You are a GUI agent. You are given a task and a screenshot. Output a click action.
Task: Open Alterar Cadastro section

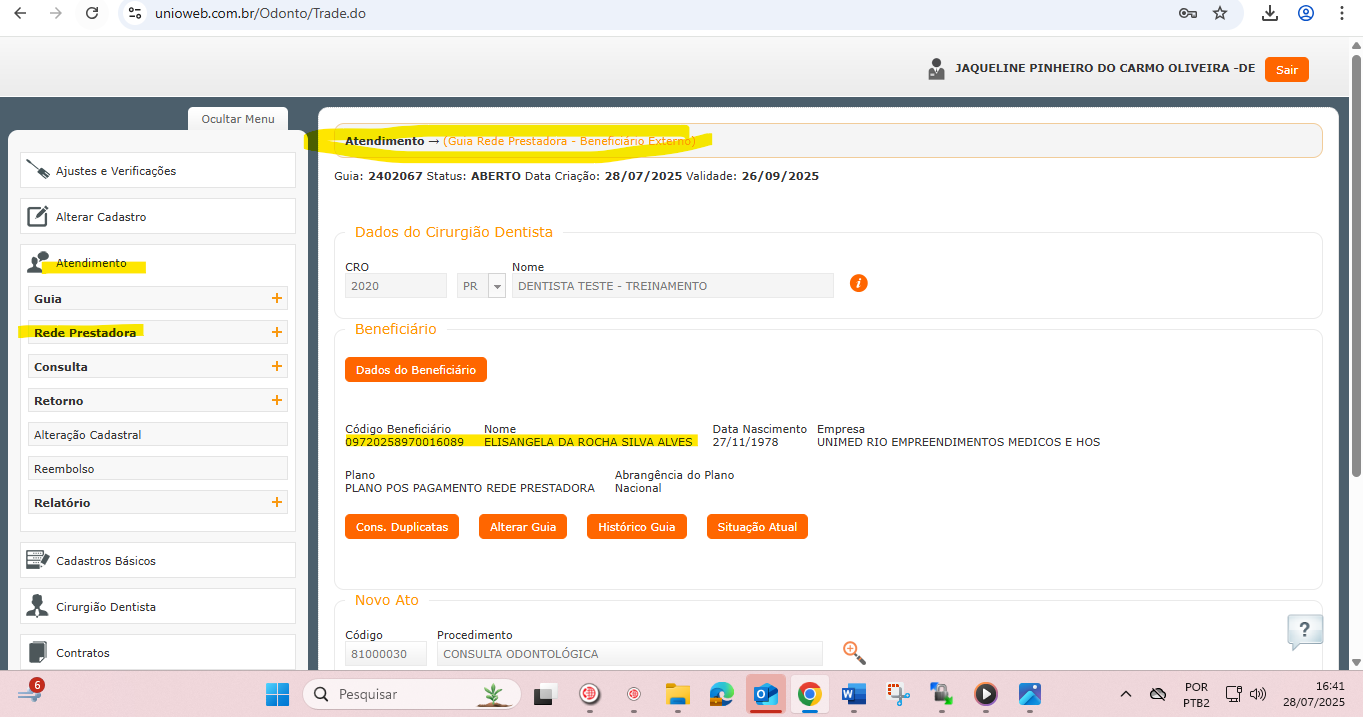(158, 217)
